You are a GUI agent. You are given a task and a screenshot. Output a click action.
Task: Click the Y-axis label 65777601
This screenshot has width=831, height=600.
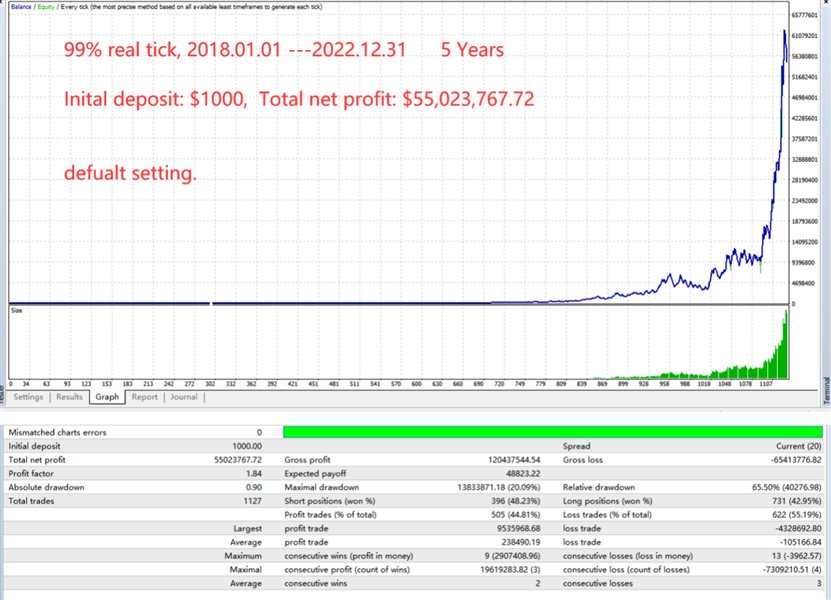804,15
